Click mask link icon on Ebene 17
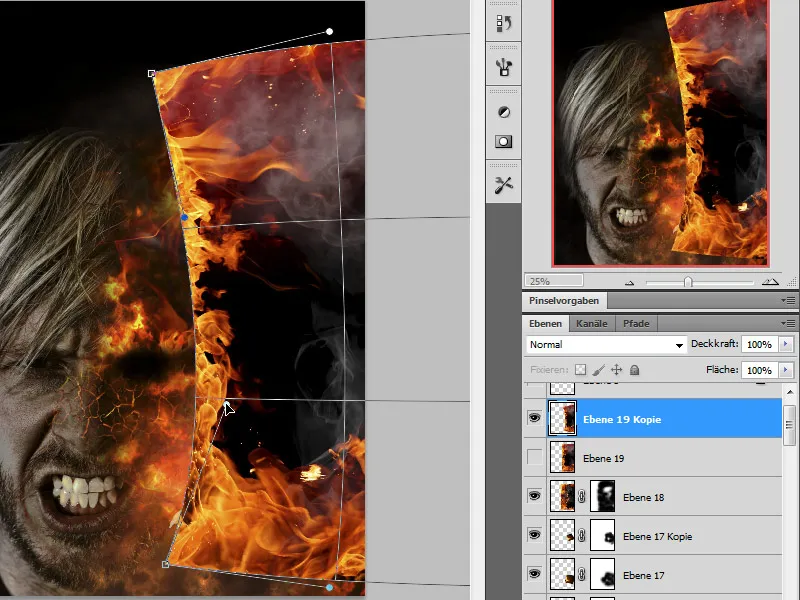The image size is (800, 600). point(582,574)
